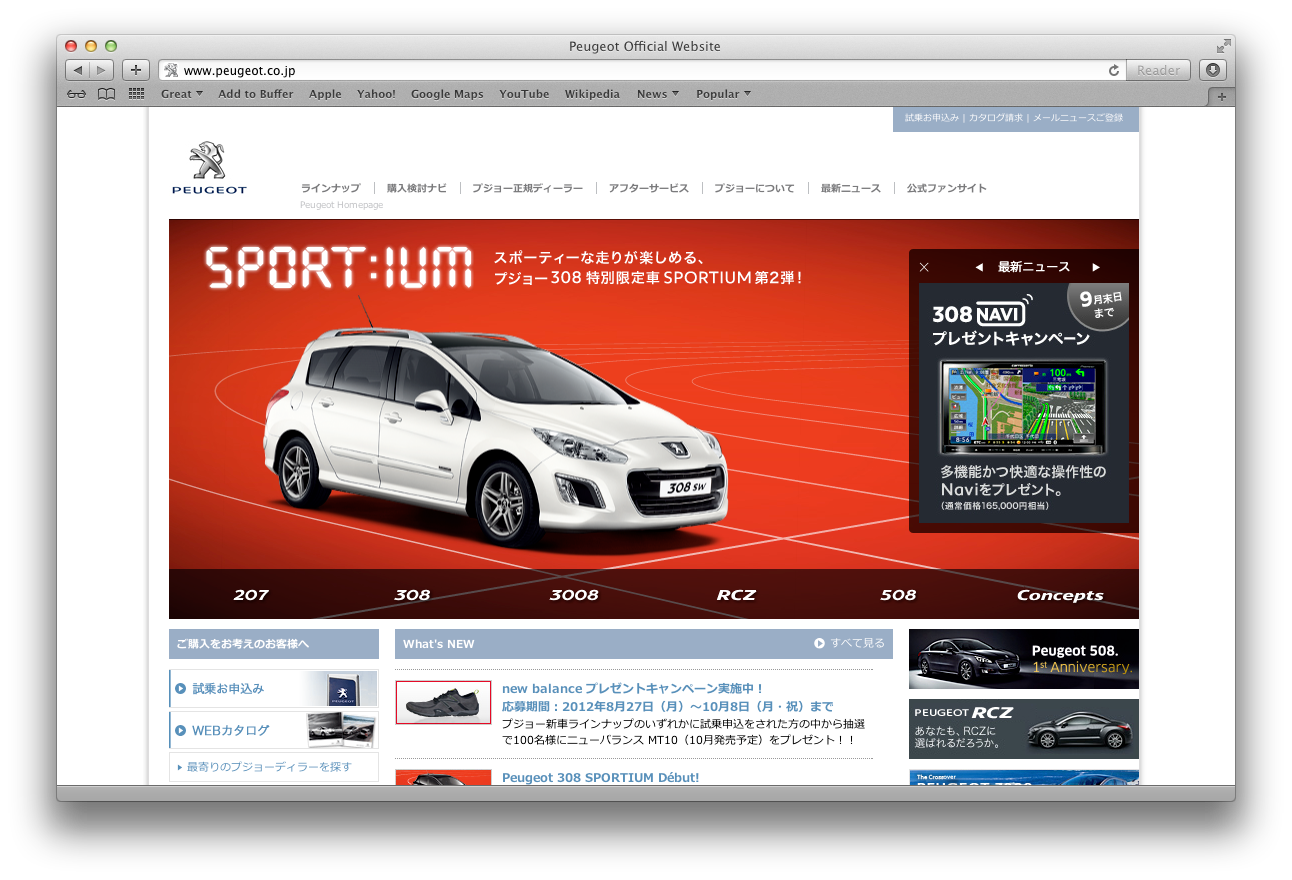Select the 508 model tab
The image size is (1292, 880).
point(898,595)
